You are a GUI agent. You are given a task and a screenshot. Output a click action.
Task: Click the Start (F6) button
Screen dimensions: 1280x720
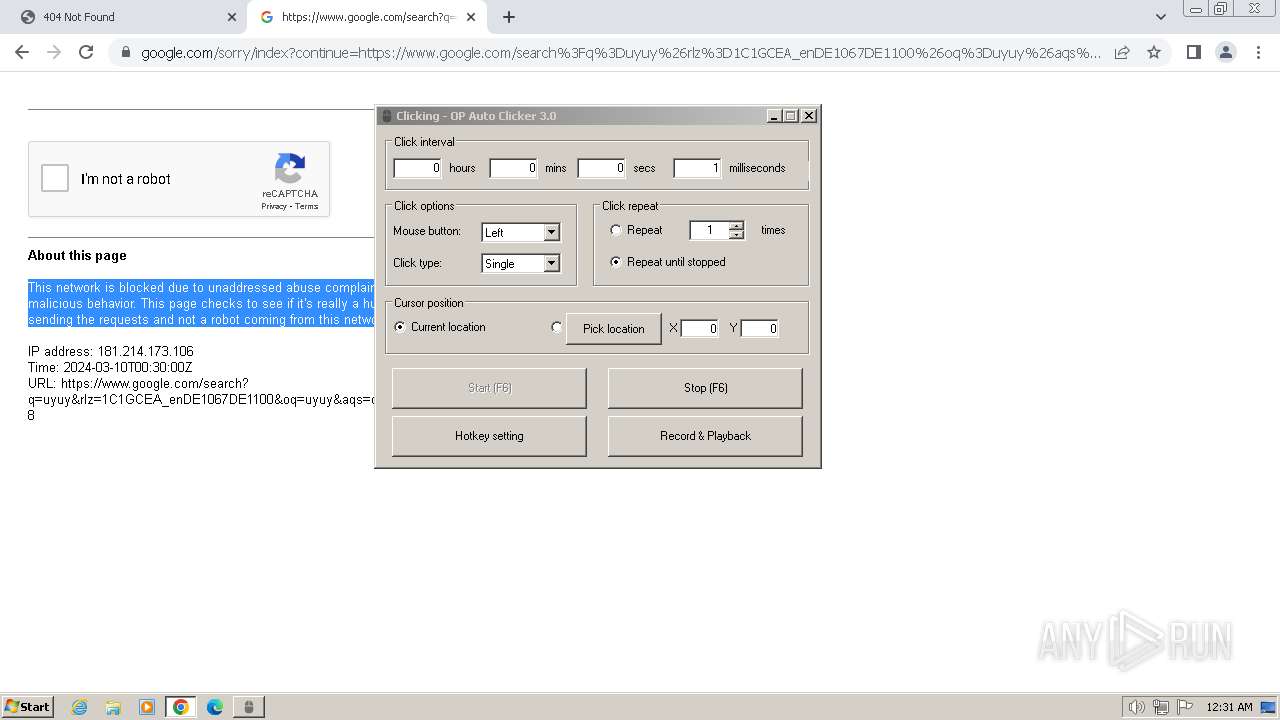point(489,388)
